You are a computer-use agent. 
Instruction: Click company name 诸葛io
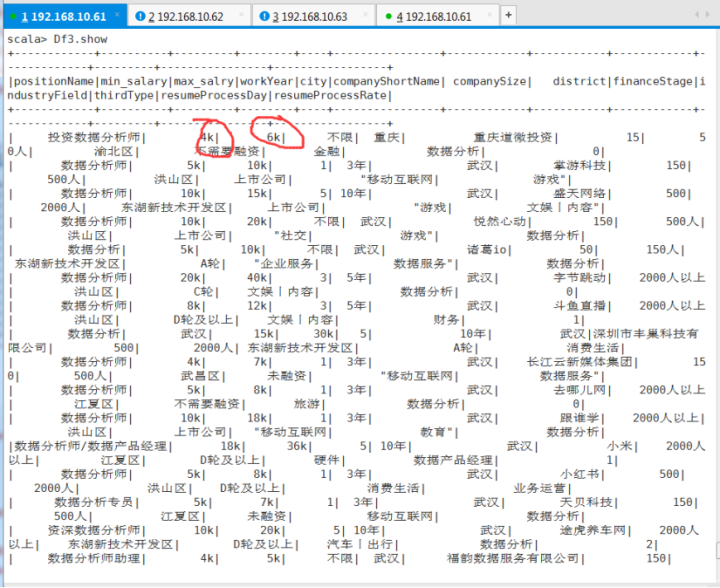coord(487,250)
